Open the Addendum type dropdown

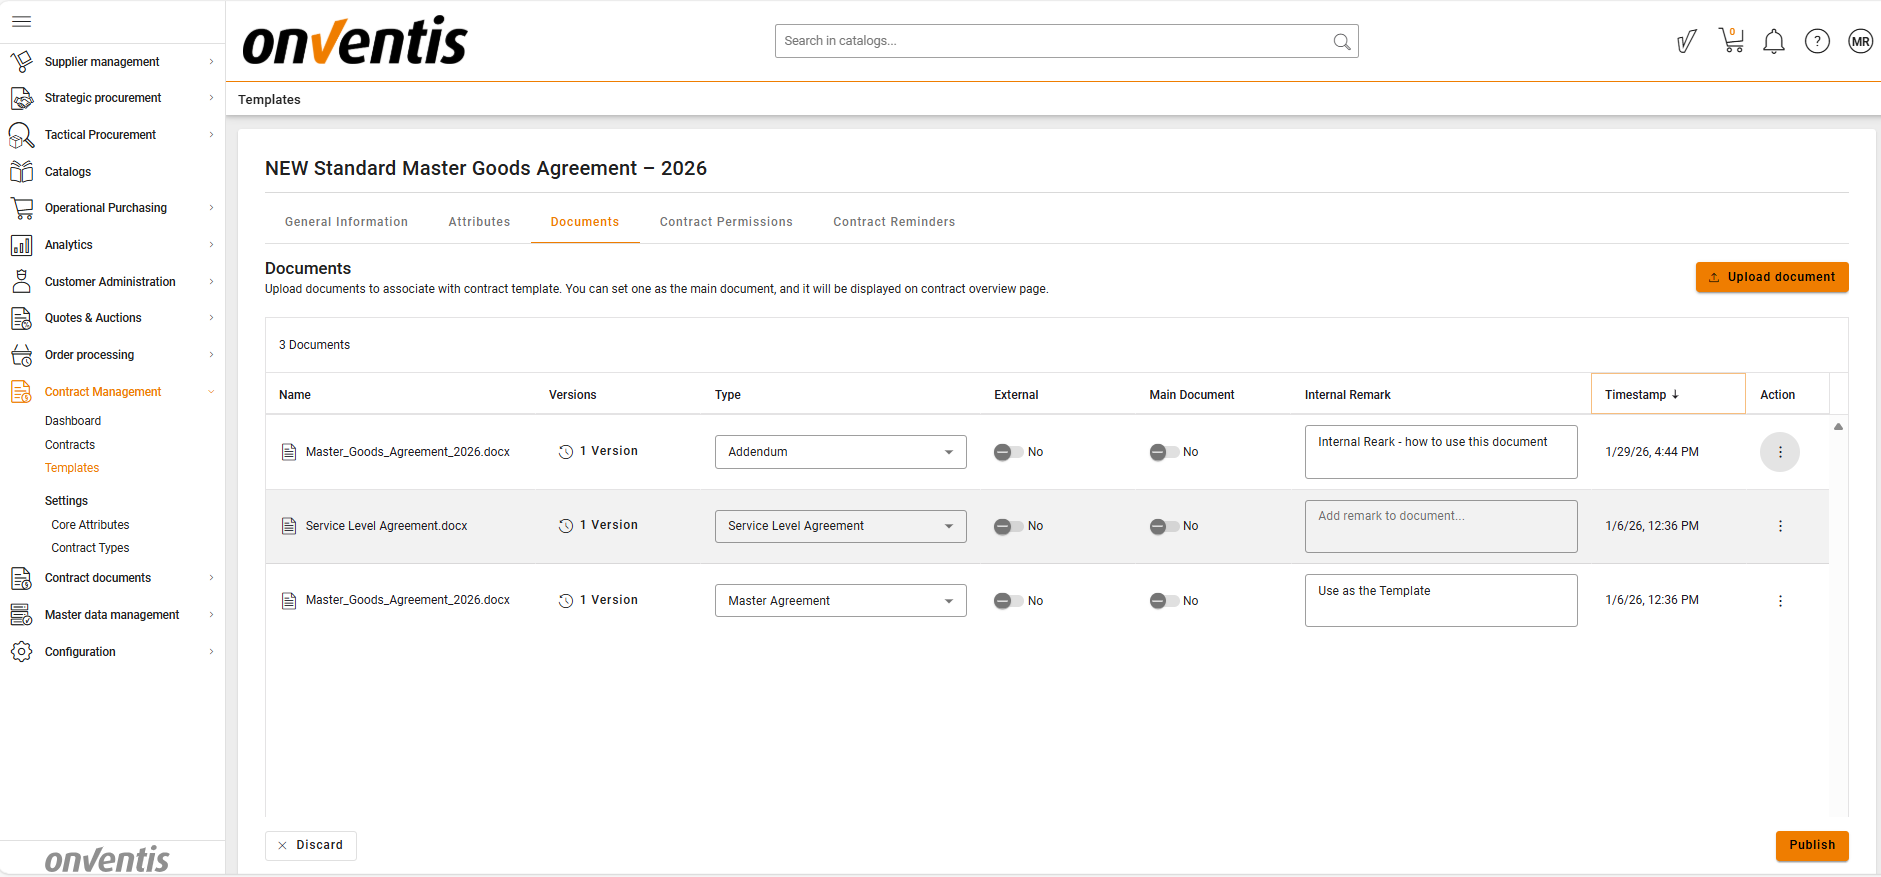[840, 452]
